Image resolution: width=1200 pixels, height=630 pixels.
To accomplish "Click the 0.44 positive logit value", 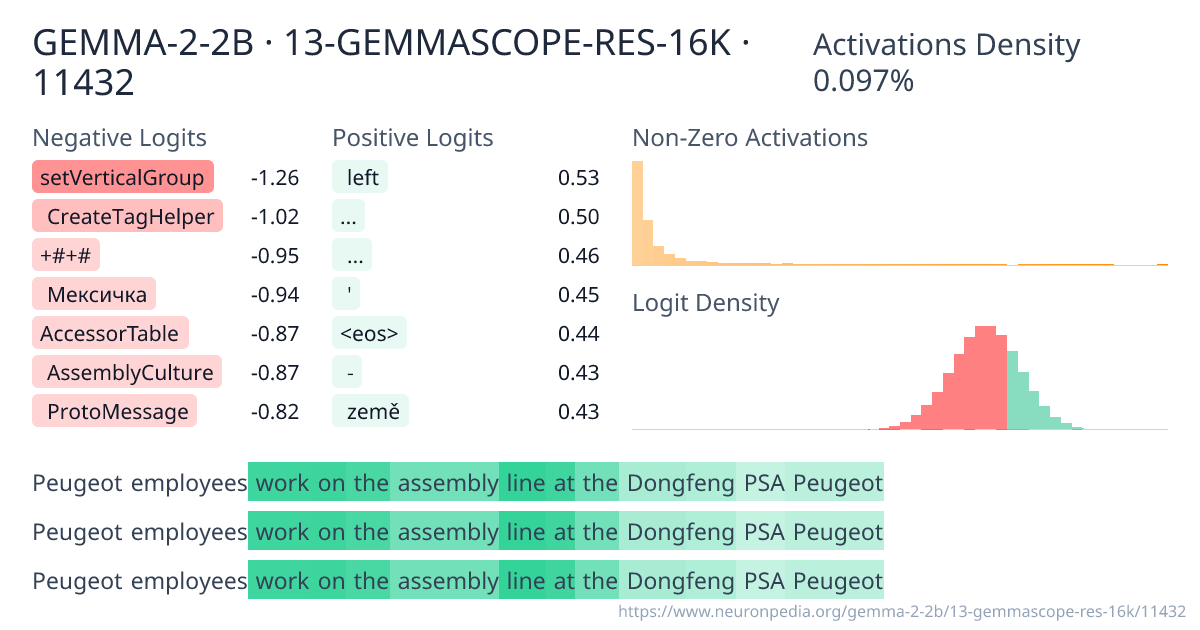I will (x=579, y=335).
